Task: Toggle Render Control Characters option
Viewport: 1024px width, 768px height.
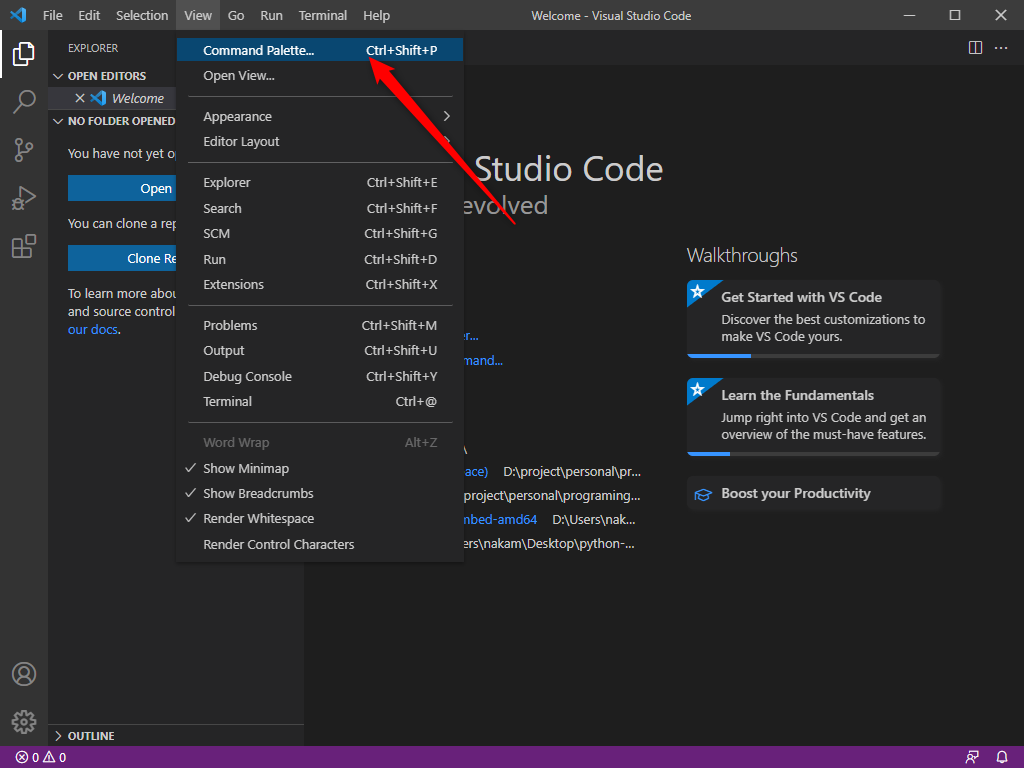Action: point(320,544)
